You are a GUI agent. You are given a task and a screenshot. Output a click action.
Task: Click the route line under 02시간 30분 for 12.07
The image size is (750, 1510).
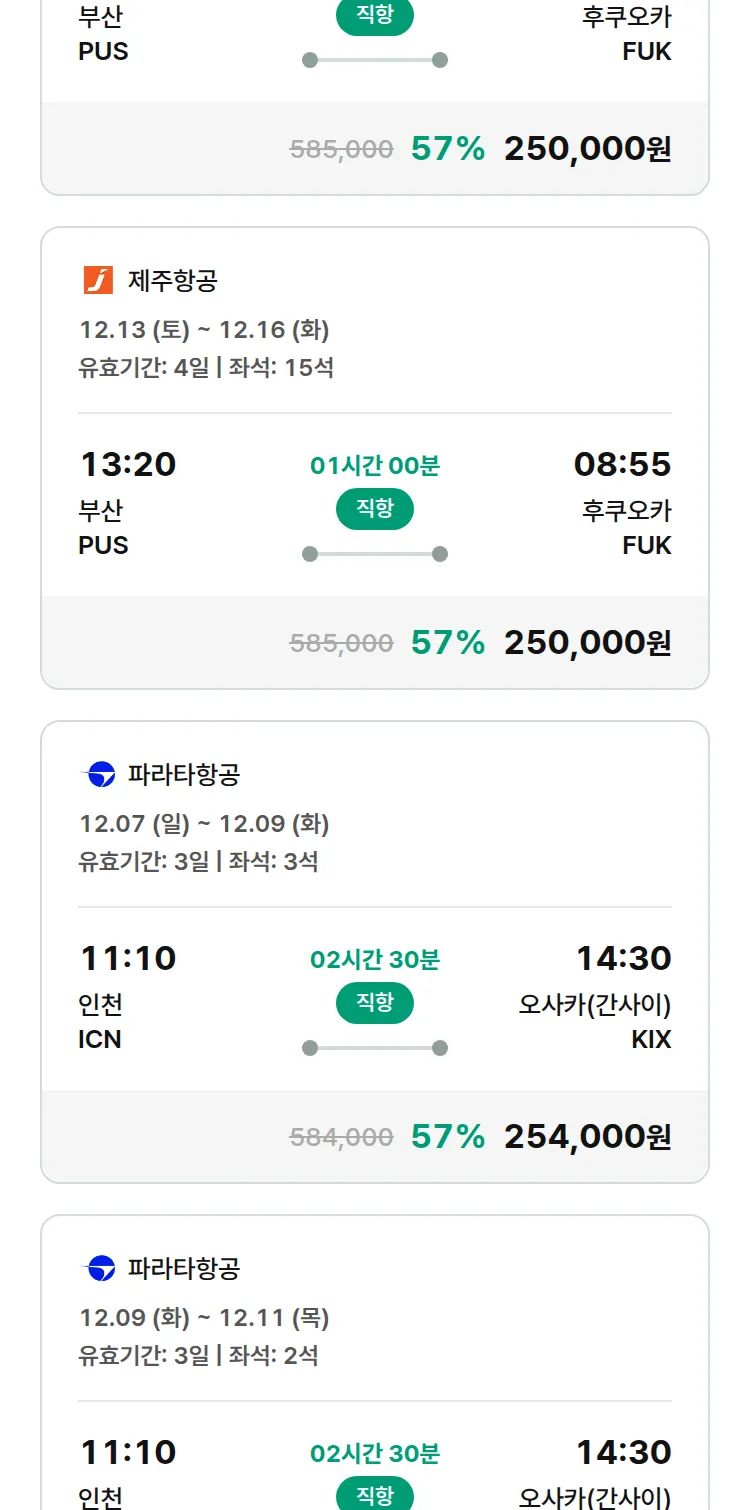click(375, 1048)
